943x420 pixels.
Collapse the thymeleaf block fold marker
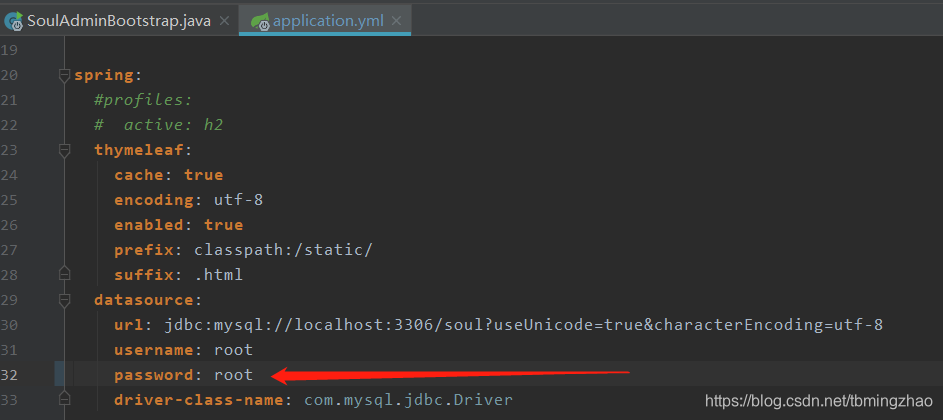click(64, 150)
